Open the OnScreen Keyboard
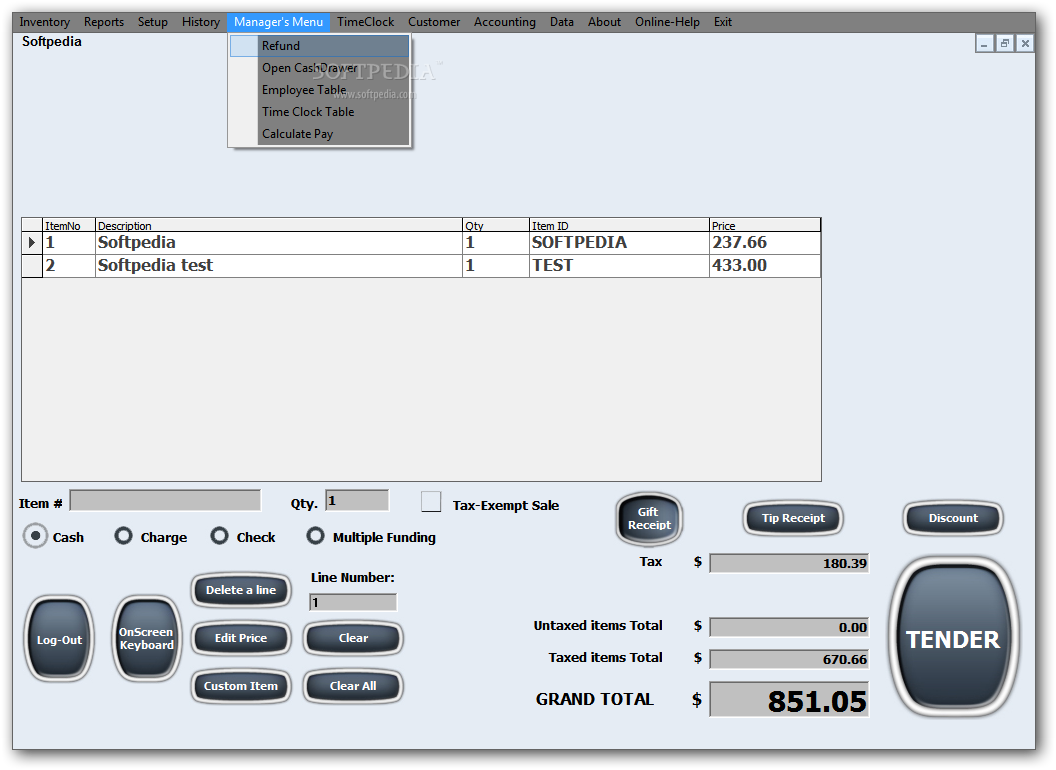Viewport: 1056px width, 770px height. point(147,639)
